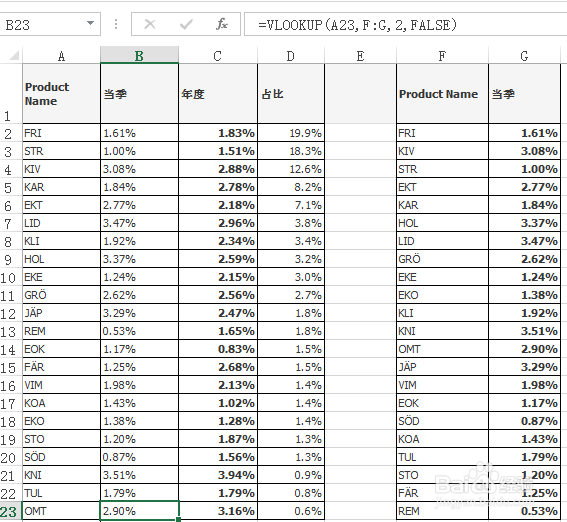Click cell B13 showing 0.53%
This screenshot has height=522, width=567.
pyautogui.click(x=139, y=331)
